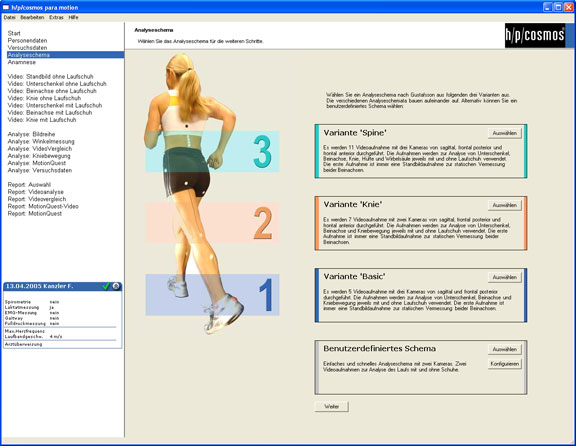
Task: Open Video: Standbild ohne Laufschuh
Action: tap(50, 76)
